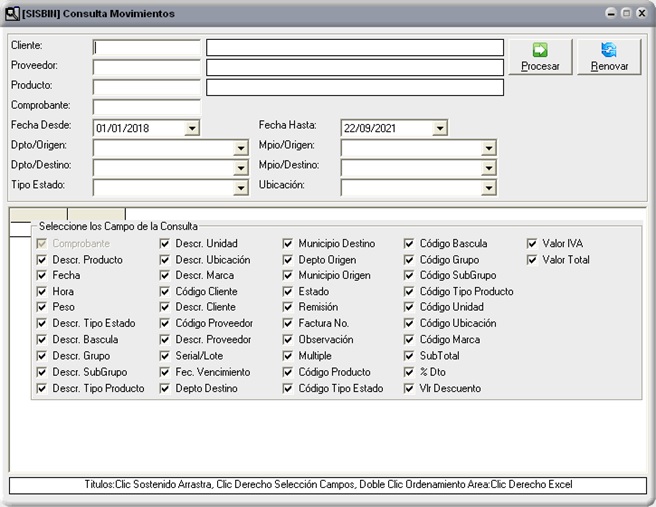The height and width of the screenshot is (507, 656).
Task: Click the application icon in the title bar
Action: [12, 13]
